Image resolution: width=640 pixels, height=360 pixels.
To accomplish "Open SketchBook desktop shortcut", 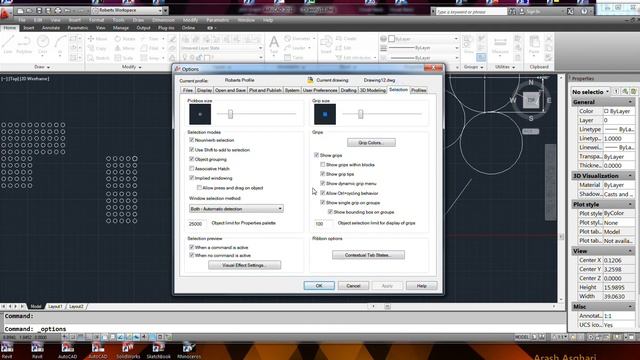I will click(158, 351).
